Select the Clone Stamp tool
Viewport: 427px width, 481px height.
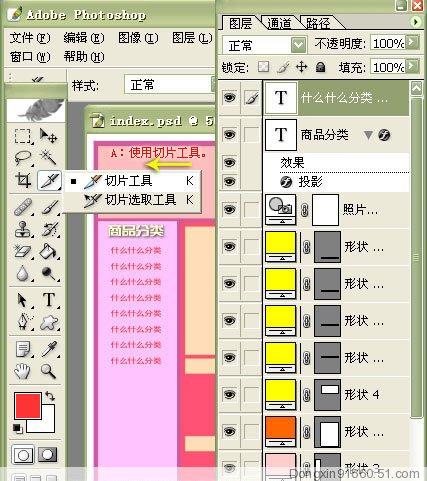tap(23, 229)
